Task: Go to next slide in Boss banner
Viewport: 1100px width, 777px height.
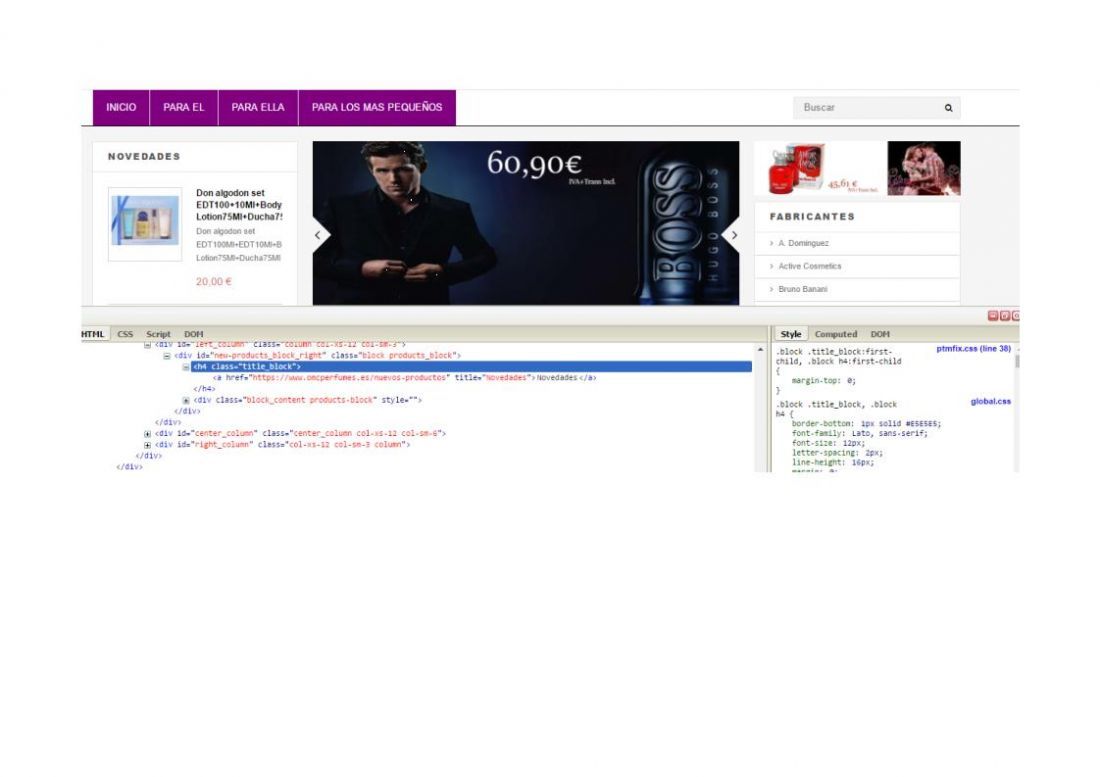Action: [x=733, y=236]
